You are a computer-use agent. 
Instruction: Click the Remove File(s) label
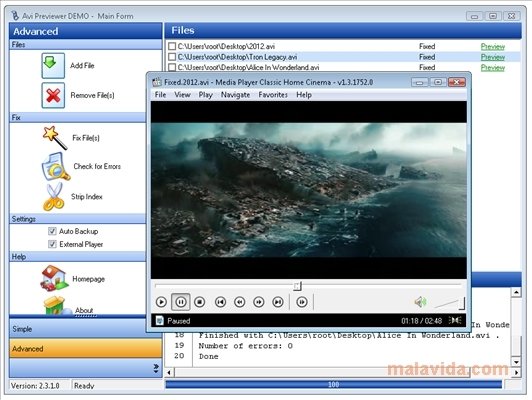(92, 95)
